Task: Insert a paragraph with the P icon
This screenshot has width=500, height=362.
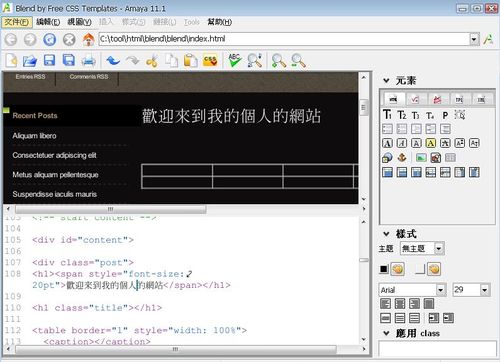Action: click(x=445, y=115)
